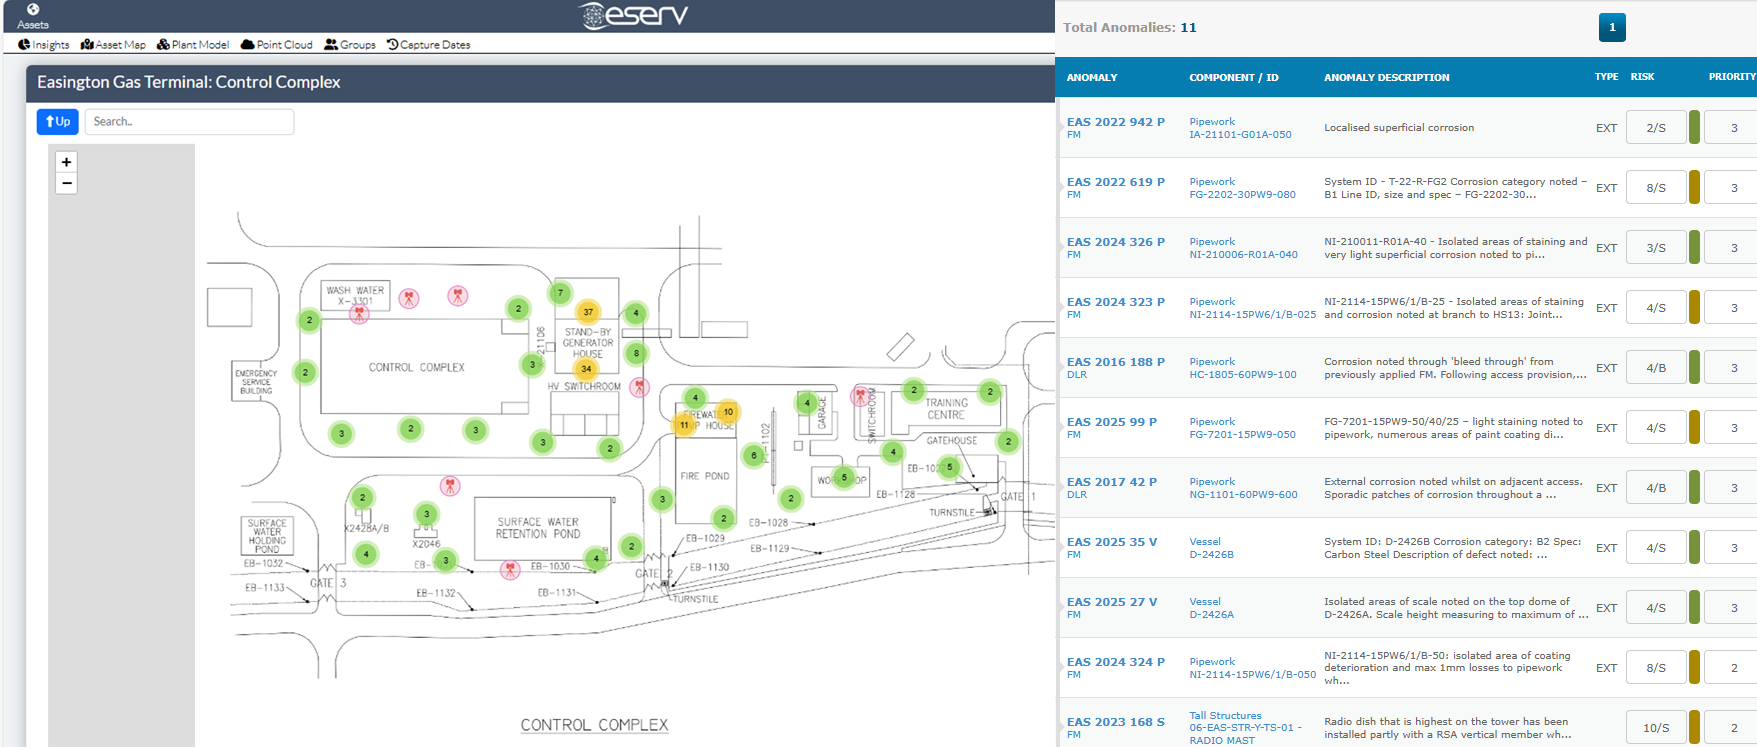The width and height of the screenshot is (1757, 747).
Task: Select green marker 4 on the Garage
Action: pos(807,403)
